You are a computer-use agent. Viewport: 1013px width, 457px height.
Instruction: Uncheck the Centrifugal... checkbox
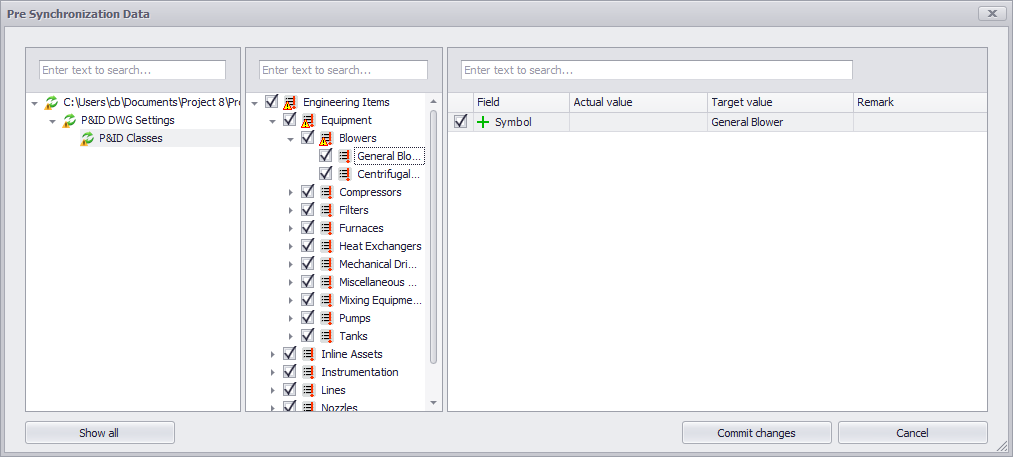[326, 174]
